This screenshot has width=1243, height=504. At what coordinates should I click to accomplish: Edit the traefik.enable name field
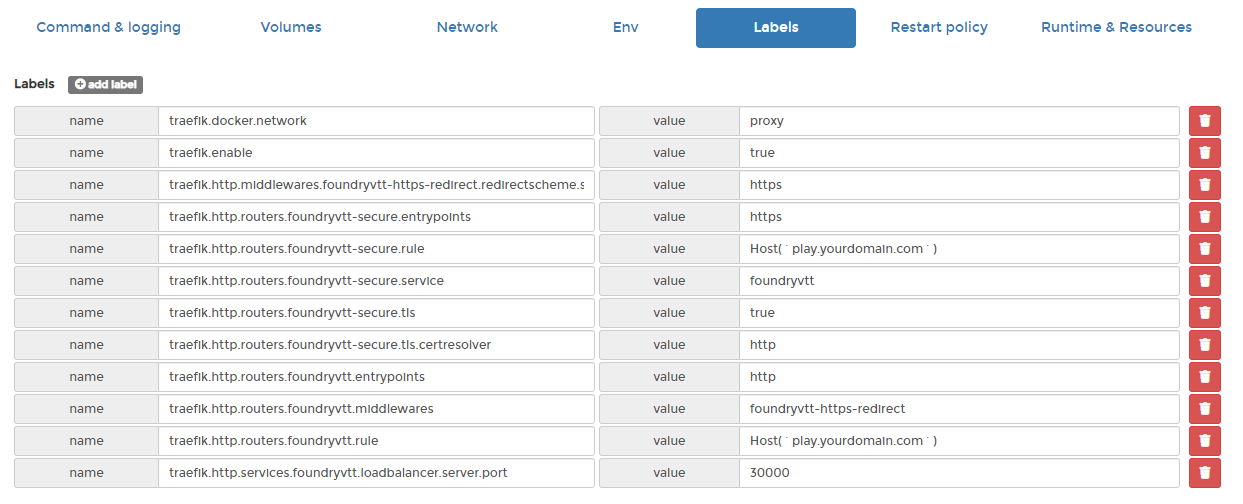tap(375, 153)
